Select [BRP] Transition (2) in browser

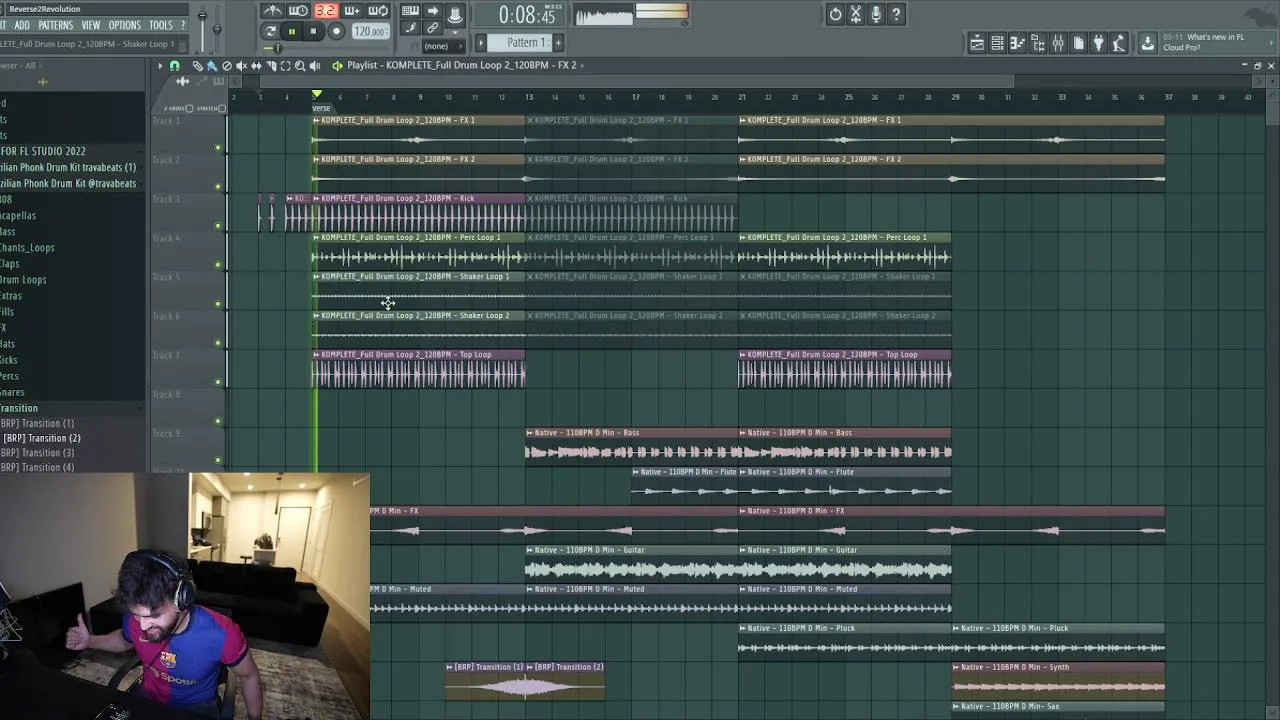tap(41, 438)
